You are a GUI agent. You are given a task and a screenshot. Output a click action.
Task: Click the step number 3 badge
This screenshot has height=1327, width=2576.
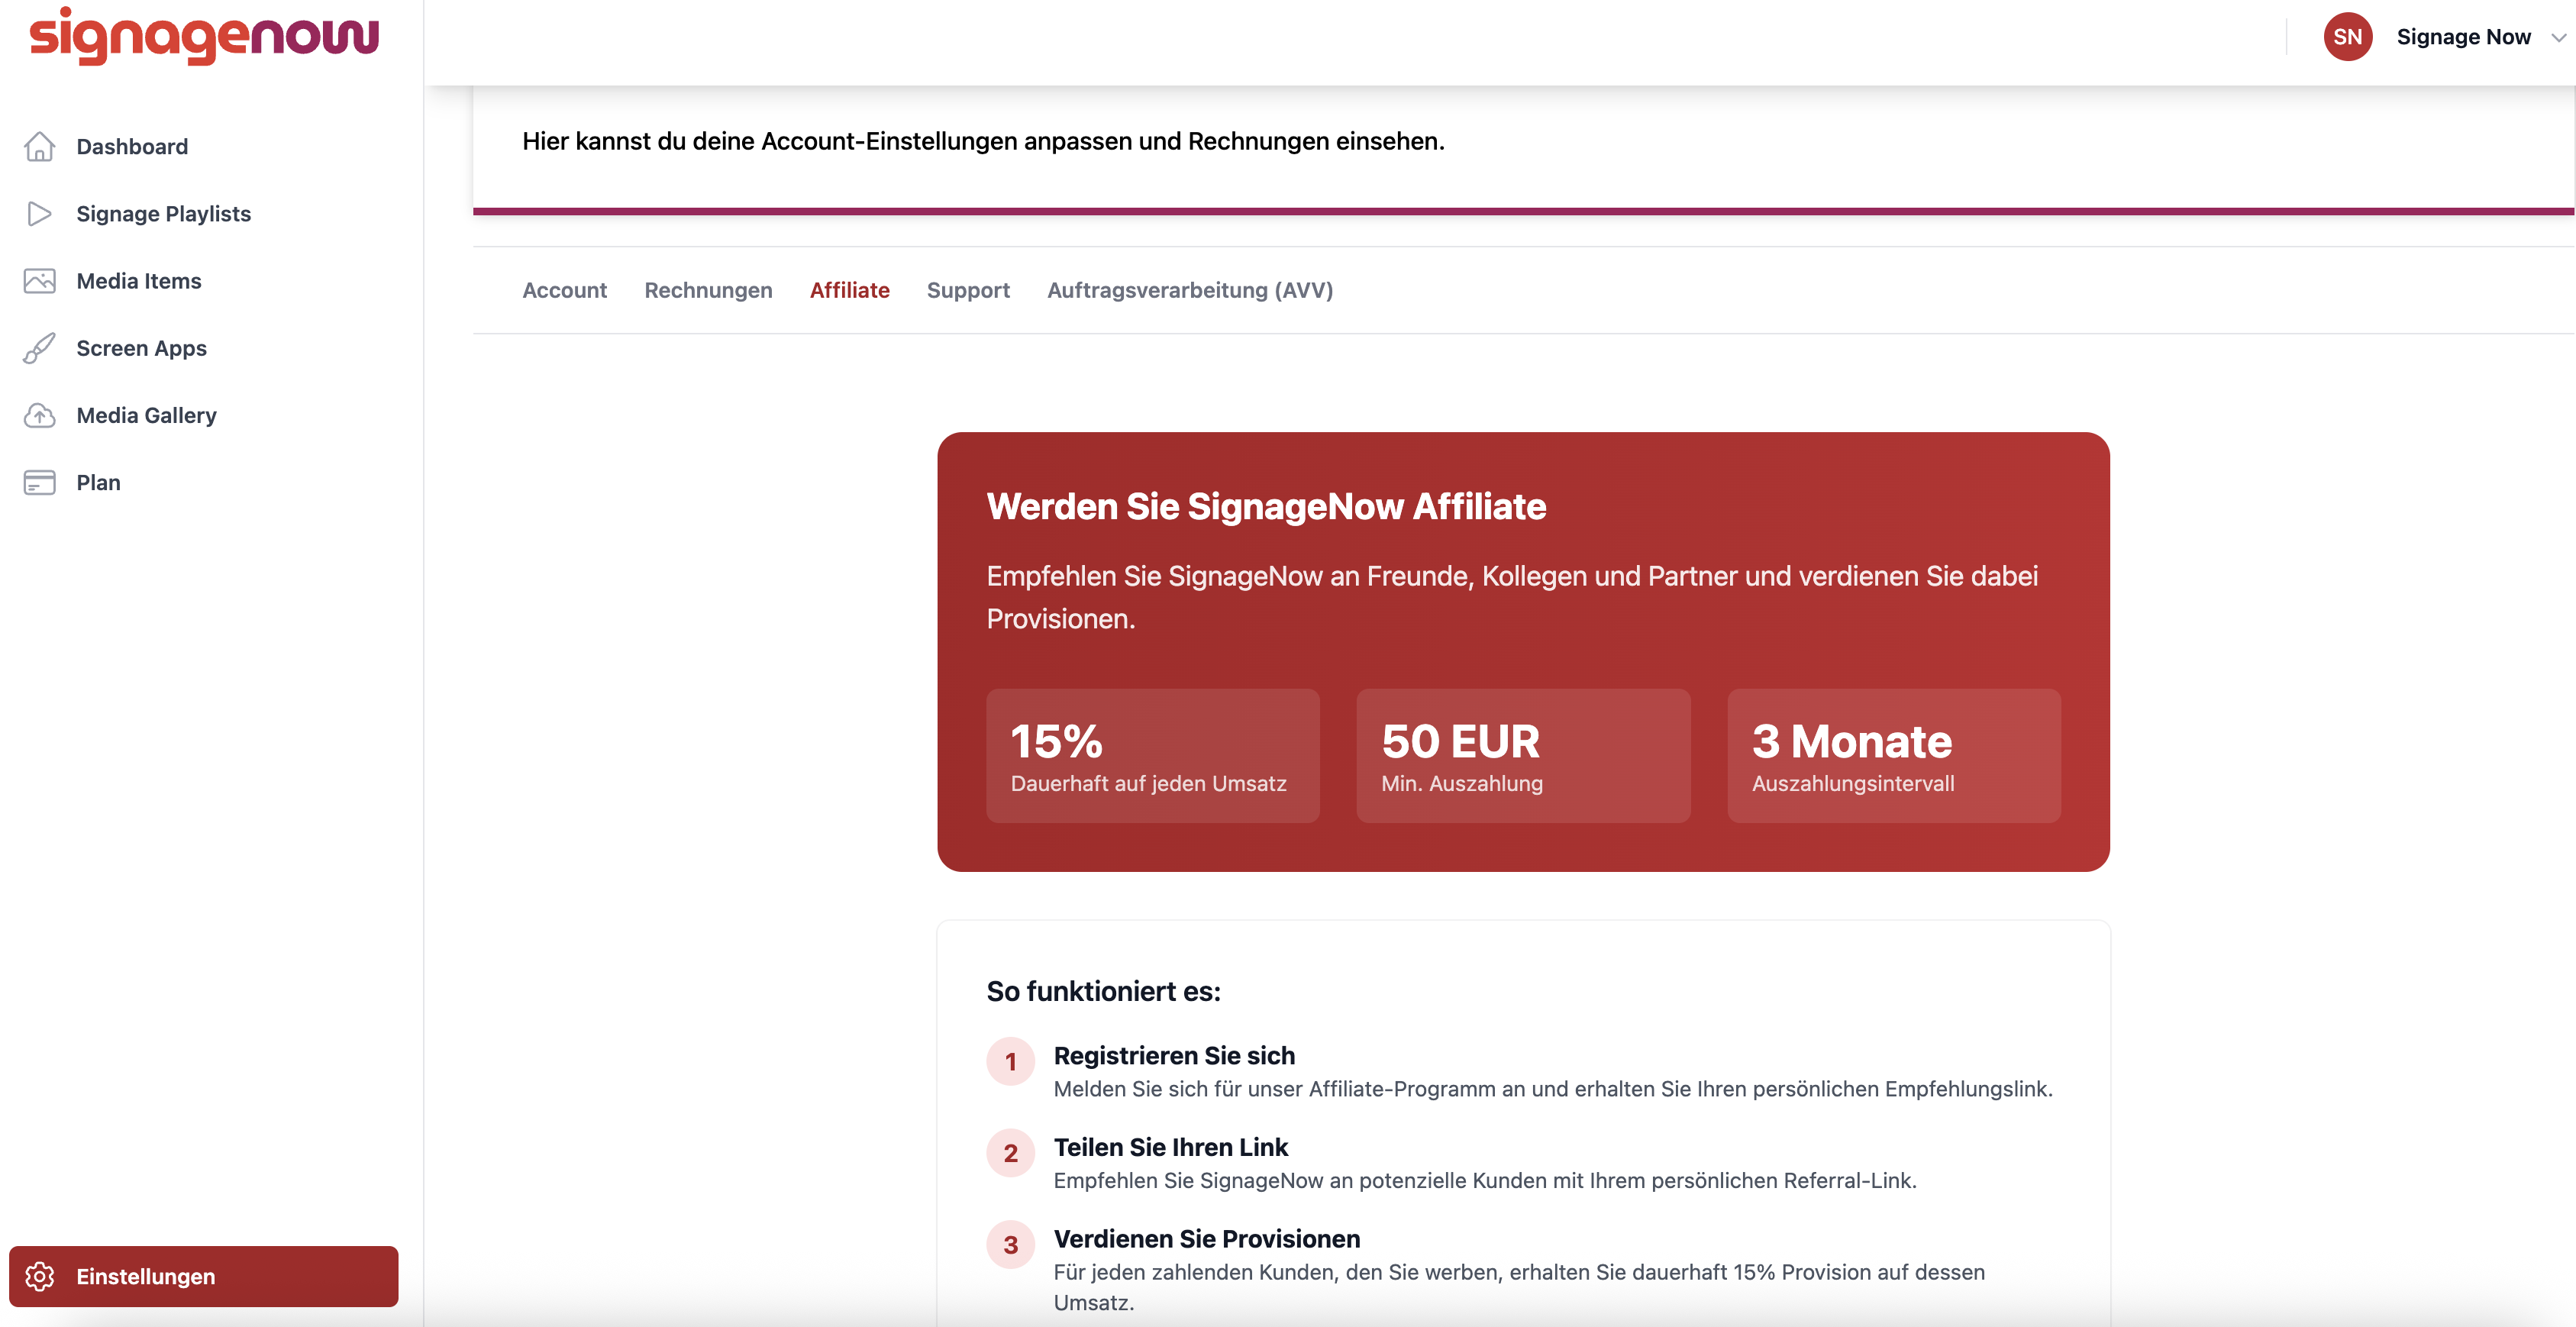pyautogui.click(x=1011, y=1245)
